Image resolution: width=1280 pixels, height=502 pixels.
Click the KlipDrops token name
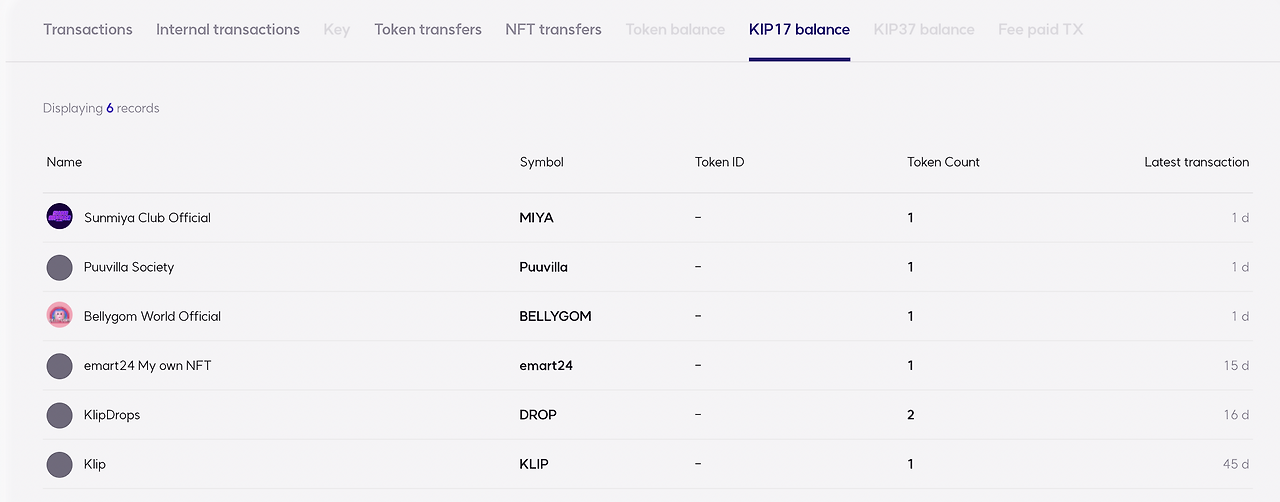pos(112,415)
